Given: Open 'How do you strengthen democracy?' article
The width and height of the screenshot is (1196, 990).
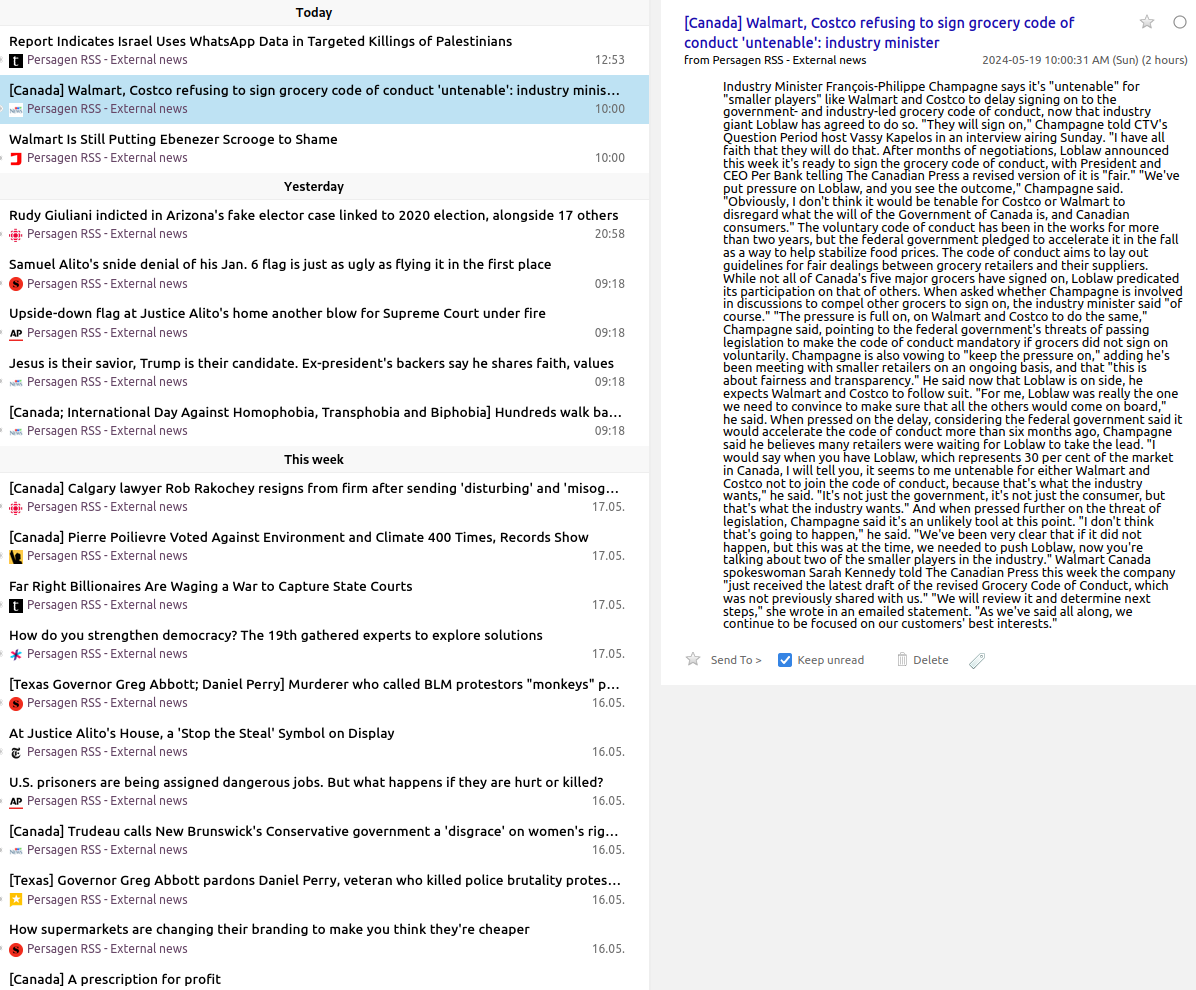Looking at the screenshot, I should click(275, 635).
